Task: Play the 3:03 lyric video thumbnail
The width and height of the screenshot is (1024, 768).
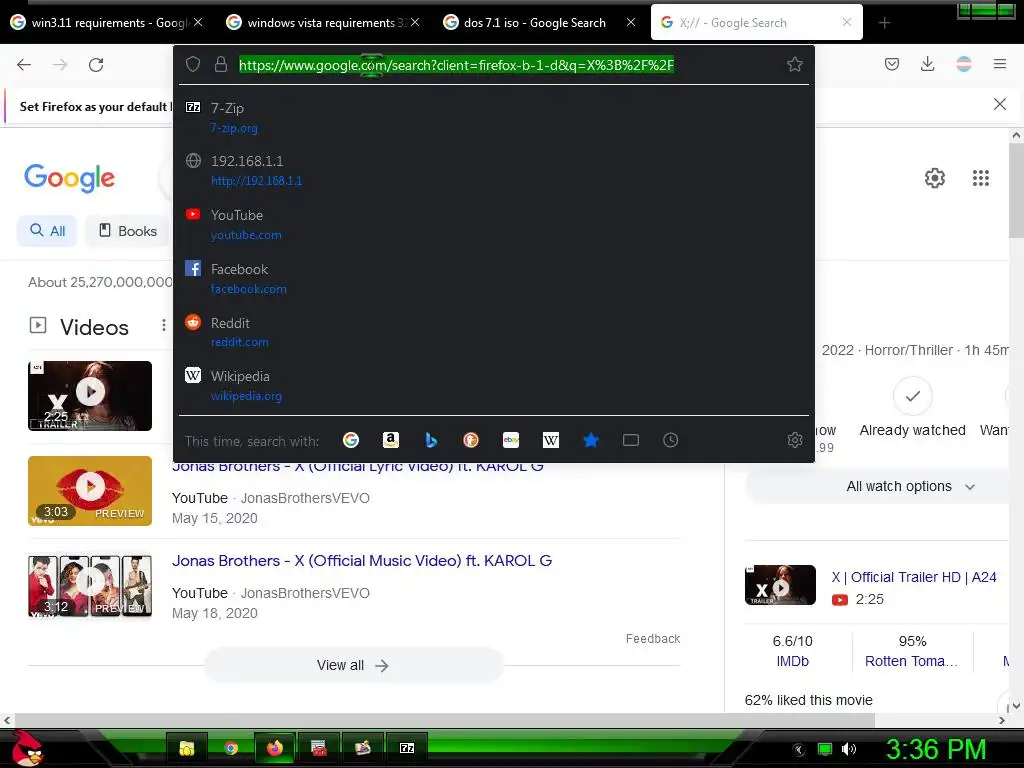Action: 90,491
